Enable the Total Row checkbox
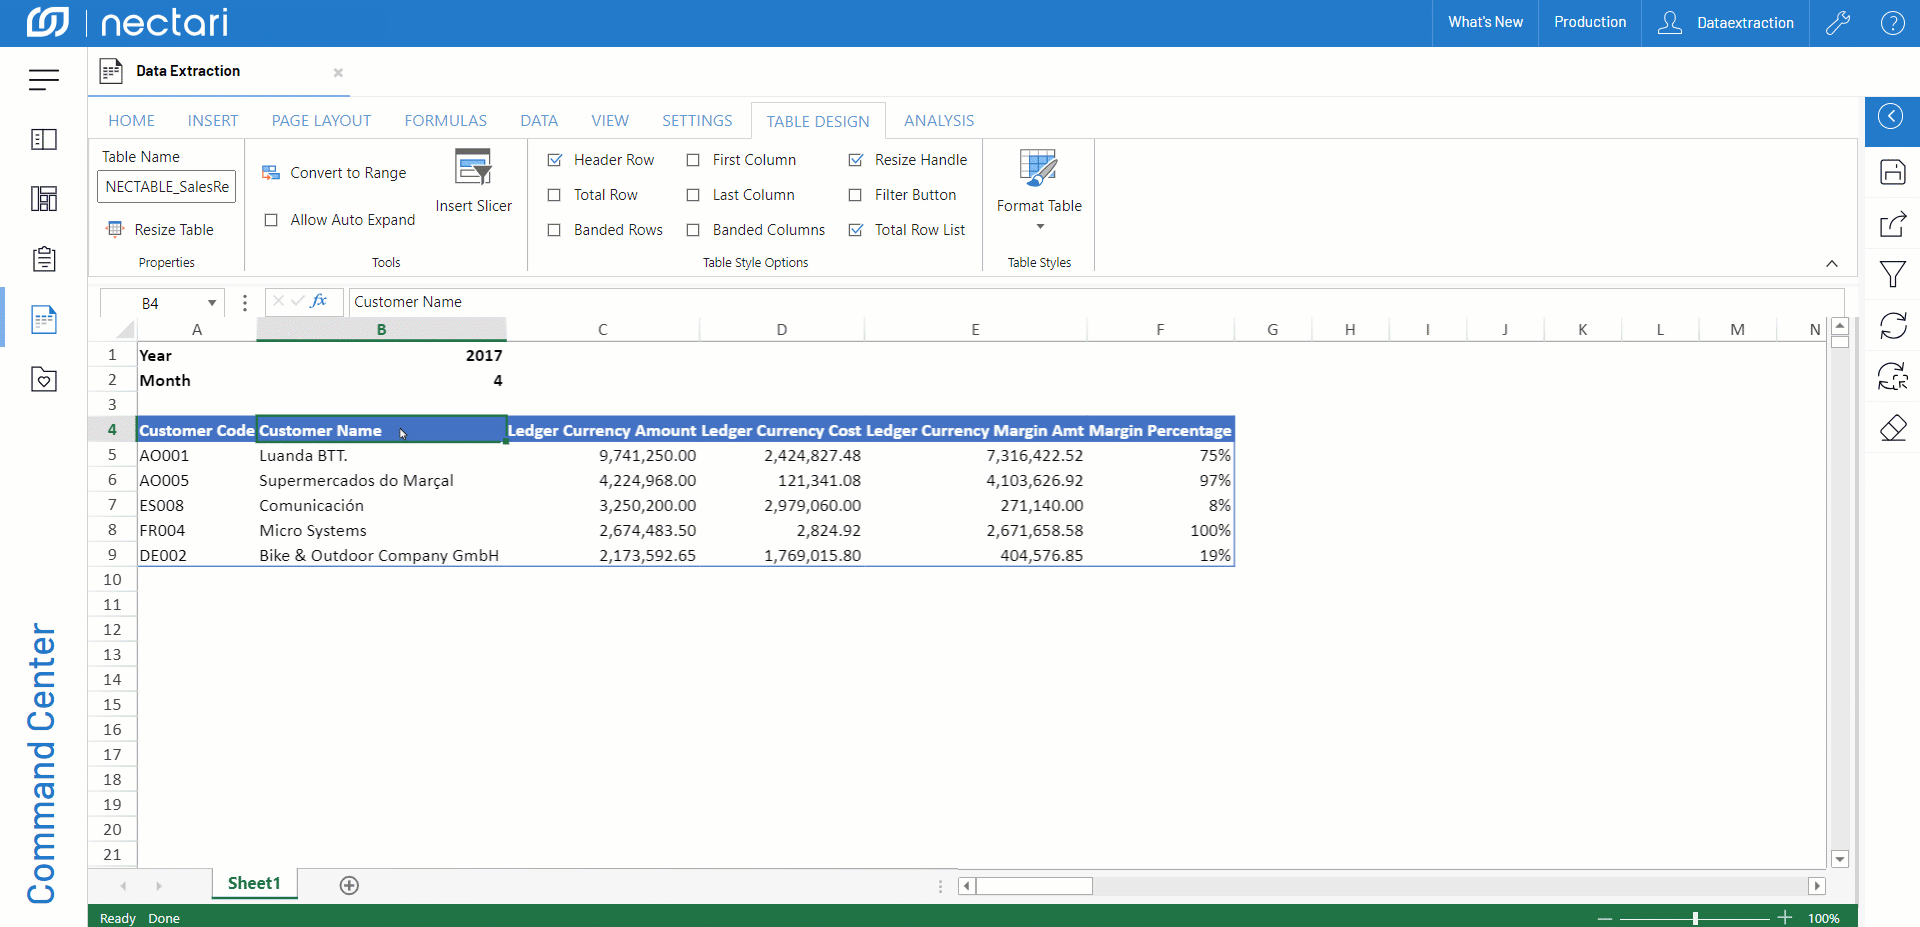Viewport: 1920px width, 927px height. click(554, 195)
